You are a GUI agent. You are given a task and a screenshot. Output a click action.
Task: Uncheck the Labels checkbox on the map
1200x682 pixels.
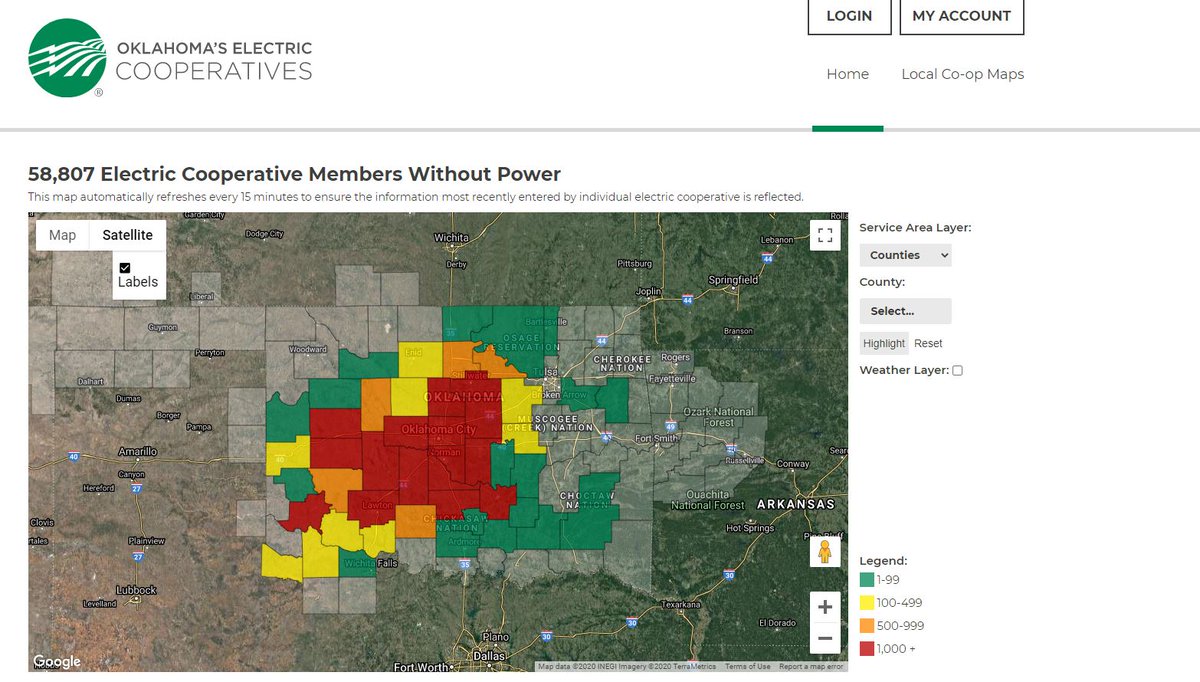(125, 267)
